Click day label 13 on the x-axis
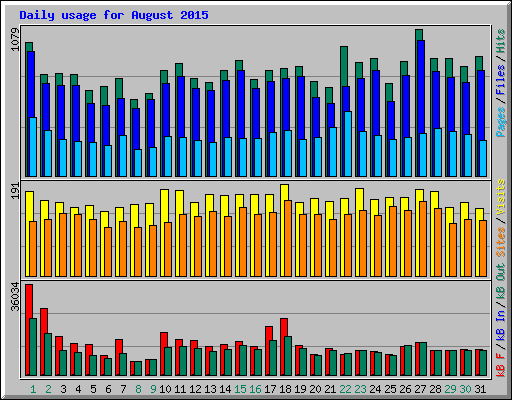512x400 pixels. pos(210,389)
